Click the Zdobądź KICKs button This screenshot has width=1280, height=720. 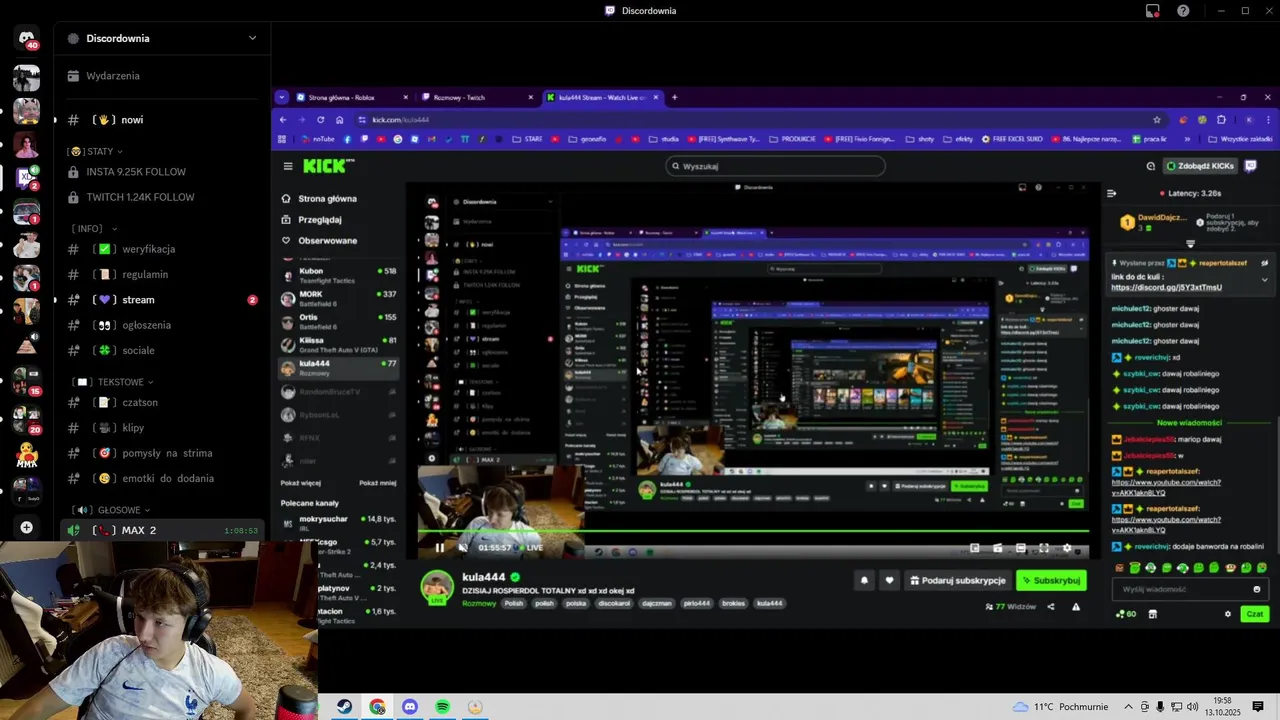[x=1200, y=166]
